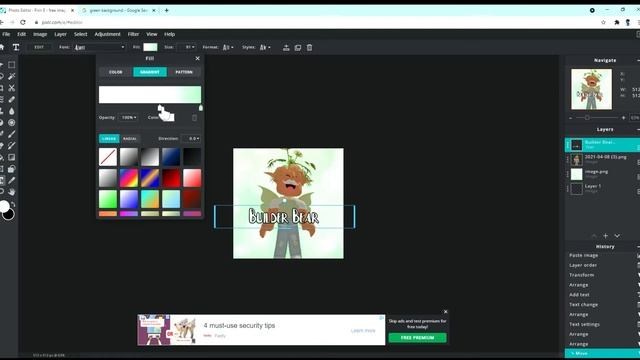This screenshot has height=360, width=640.
Task: Select the circular target tool icon
Action: point(11,122)
